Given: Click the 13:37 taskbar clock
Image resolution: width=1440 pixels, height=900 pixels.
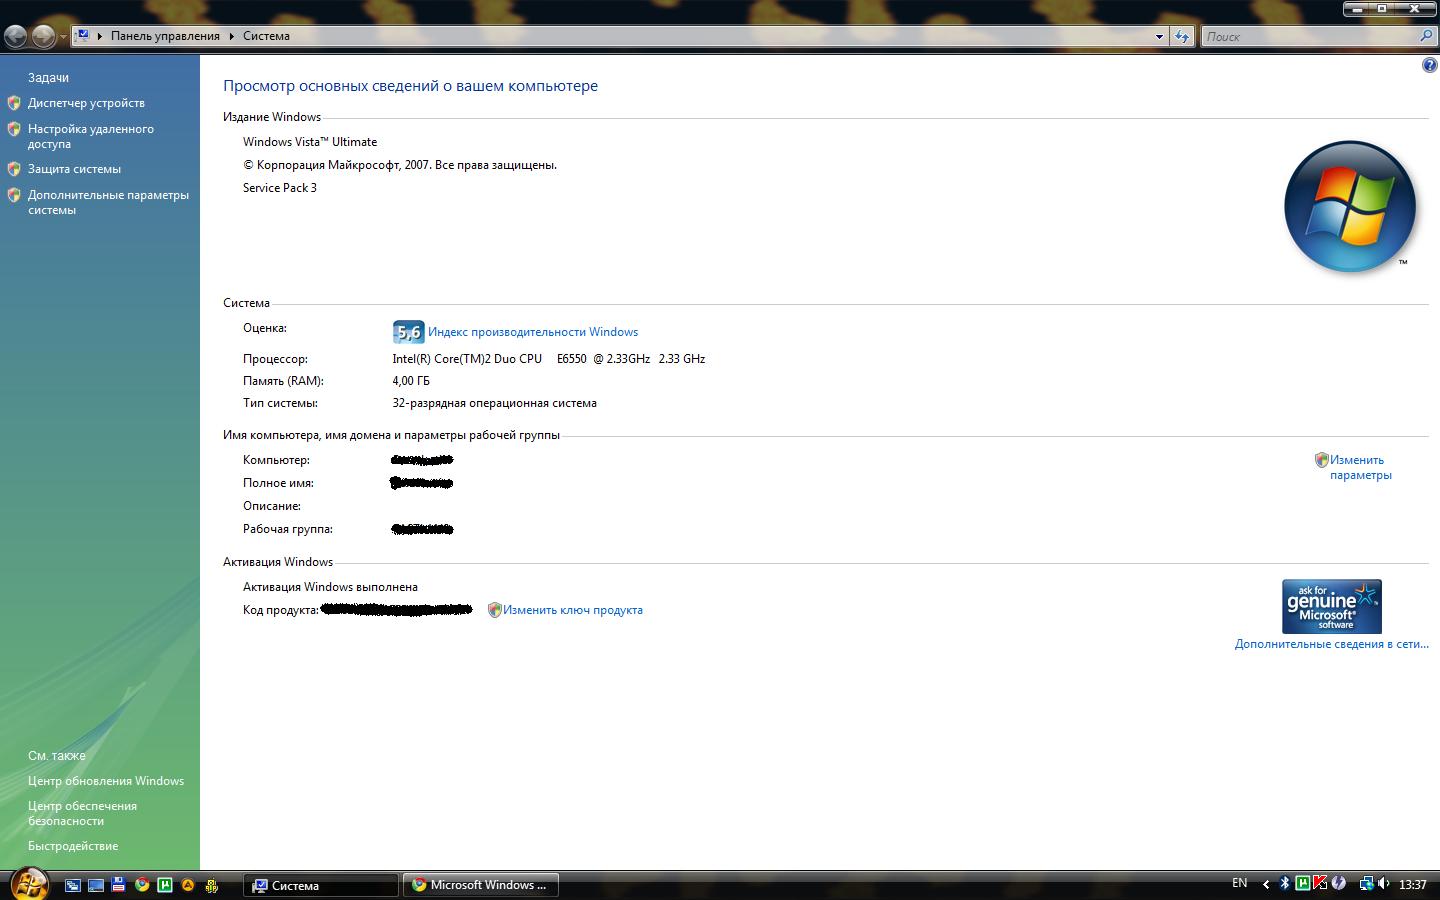Looking at the screenshot, I should (x=1413, y=884).
